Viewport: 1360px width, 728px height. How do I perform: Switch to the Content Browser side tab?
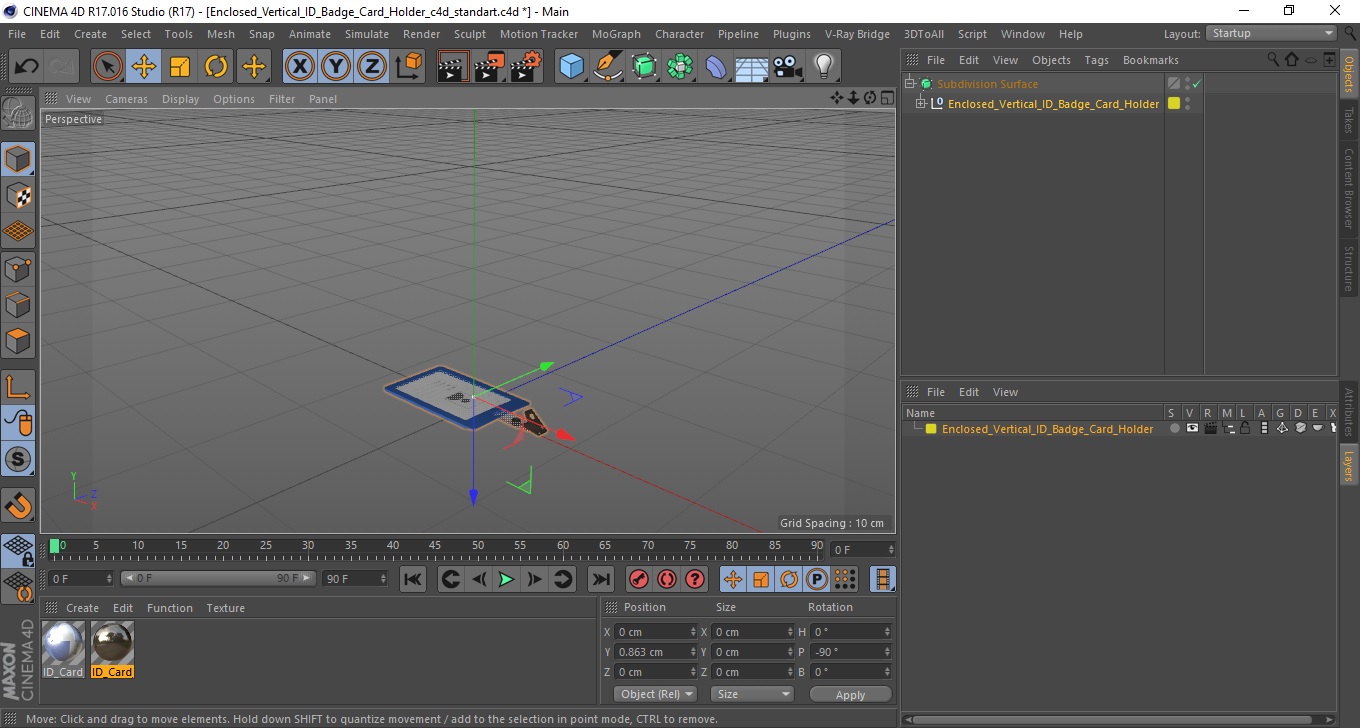click(1349, 188)
